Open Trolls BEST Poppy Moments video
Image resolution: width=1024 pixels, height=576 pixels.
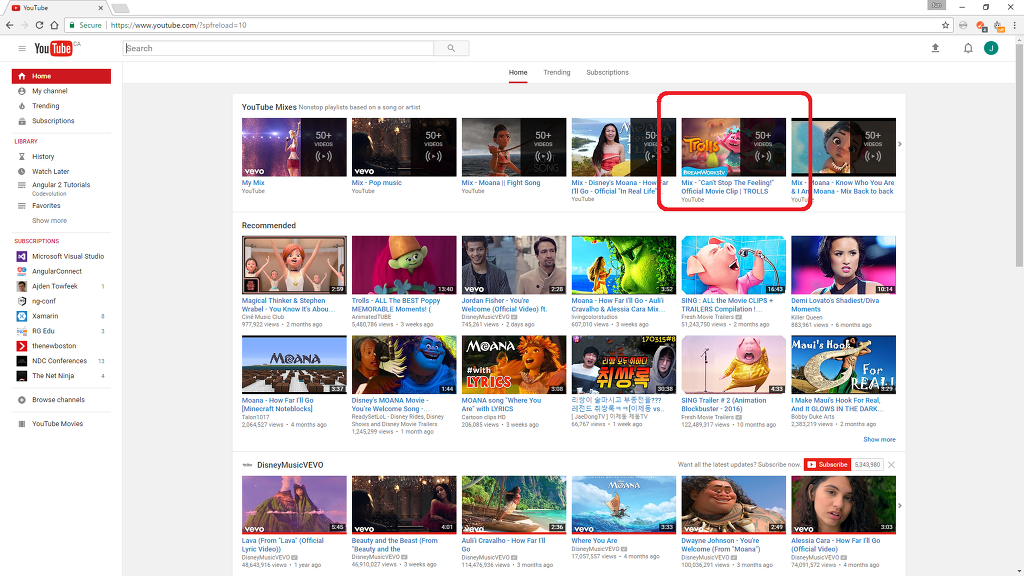(404, 265)
